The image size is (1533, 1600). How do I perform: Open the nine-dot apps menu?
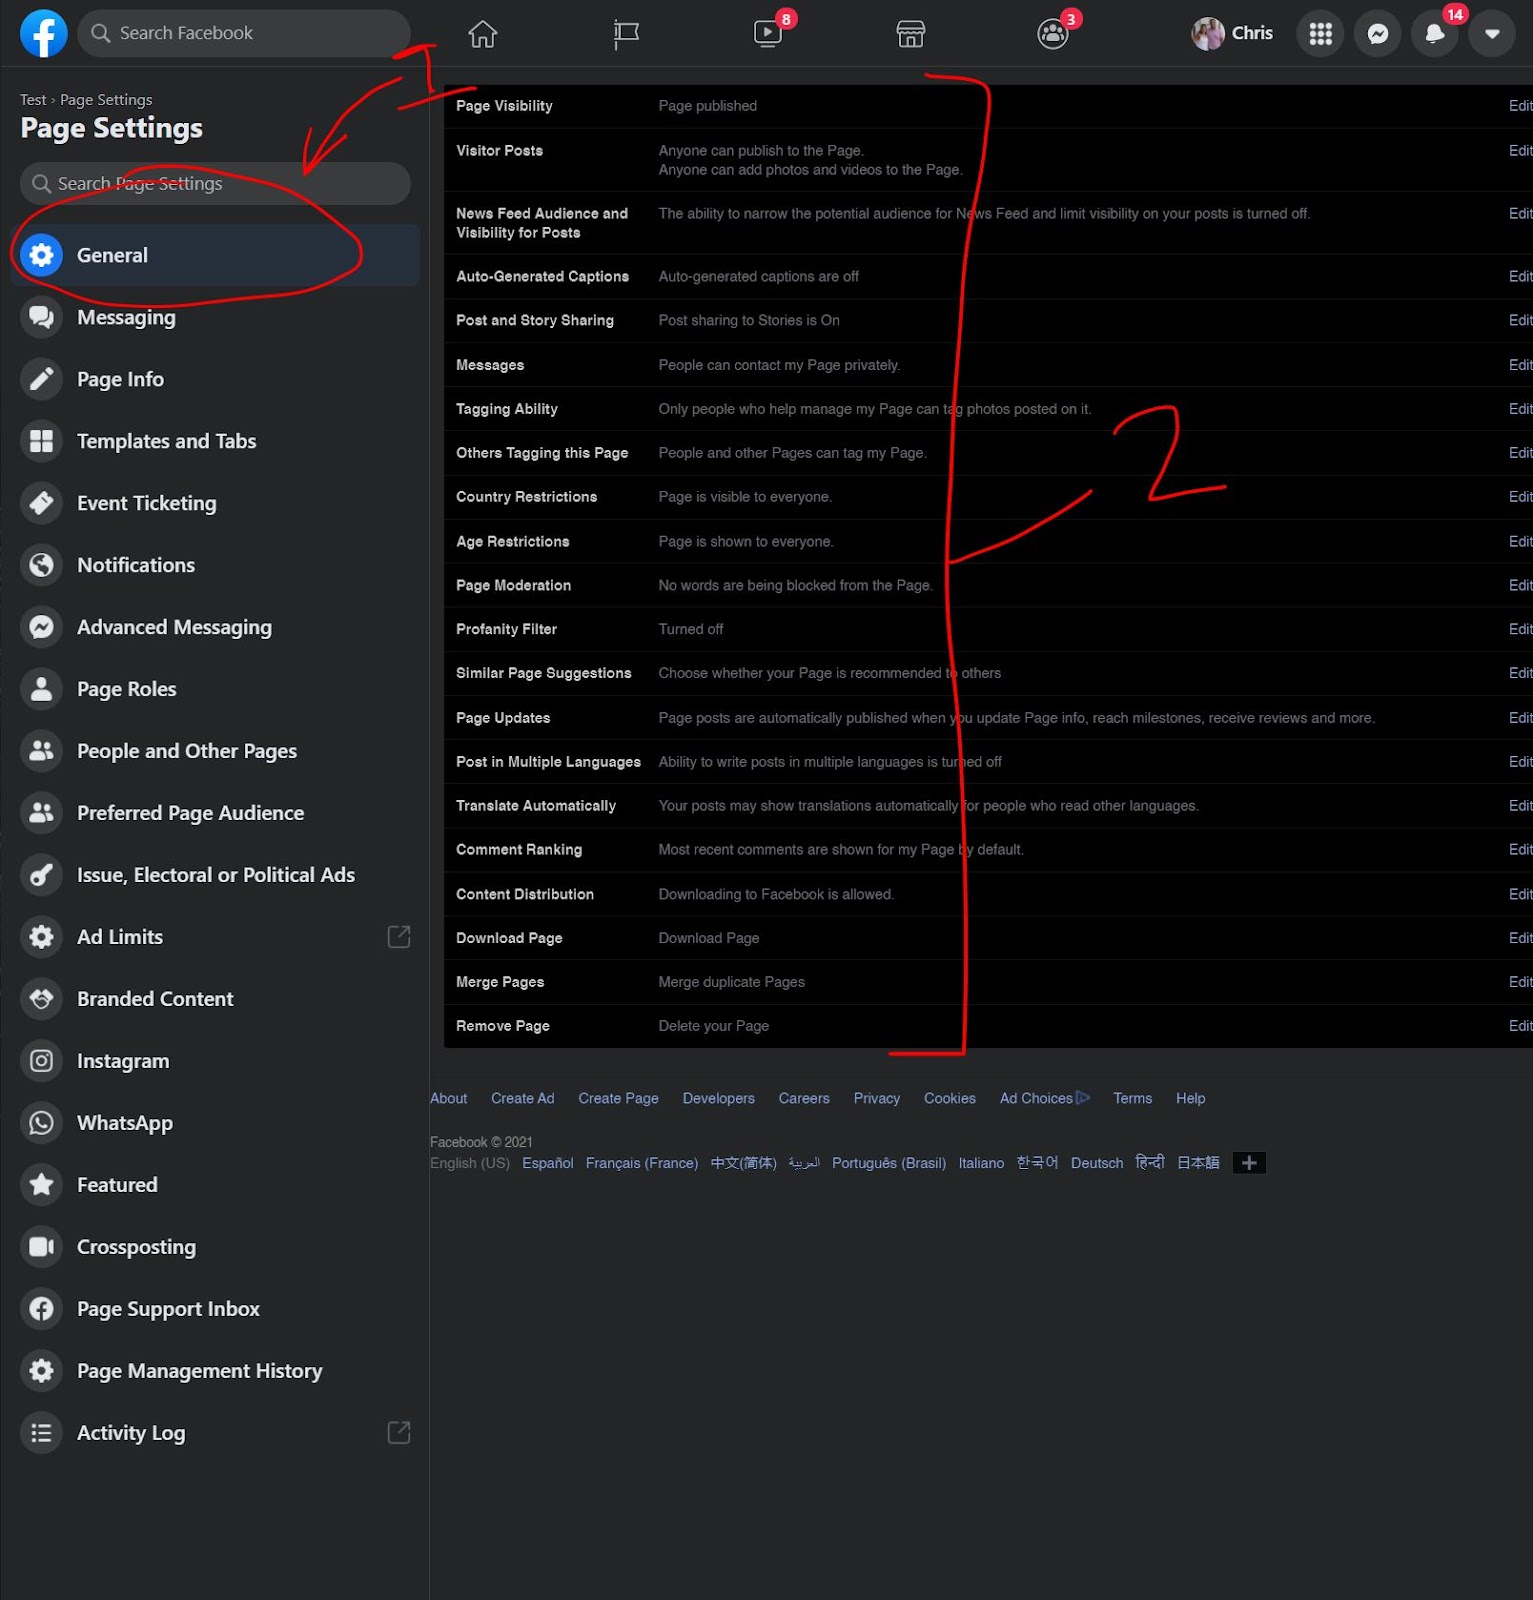(x=1321, y=34)
